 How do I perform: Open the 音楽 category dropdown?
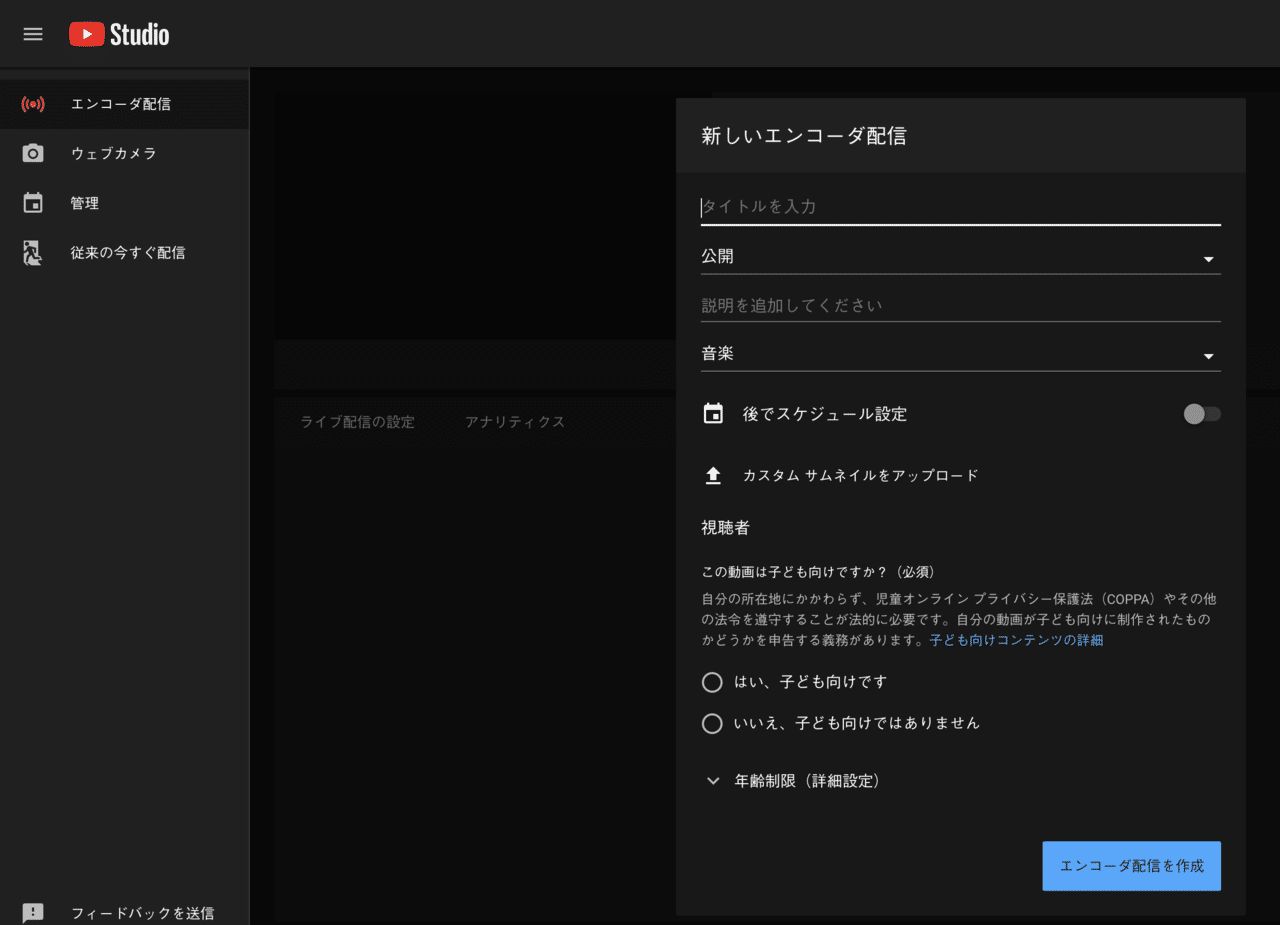pos(1209,354)
